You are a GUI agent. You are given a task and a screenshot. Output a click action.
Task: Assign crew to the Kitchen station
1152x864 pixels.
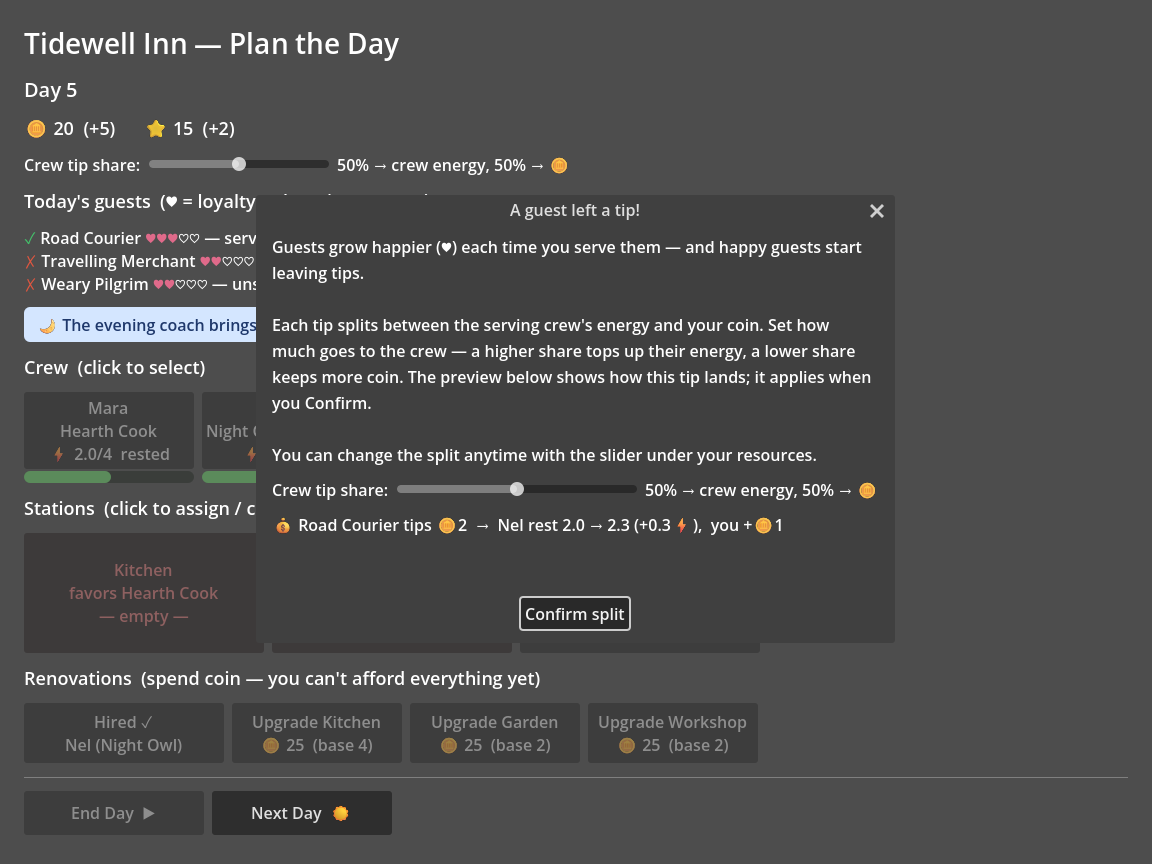[143, 593]
